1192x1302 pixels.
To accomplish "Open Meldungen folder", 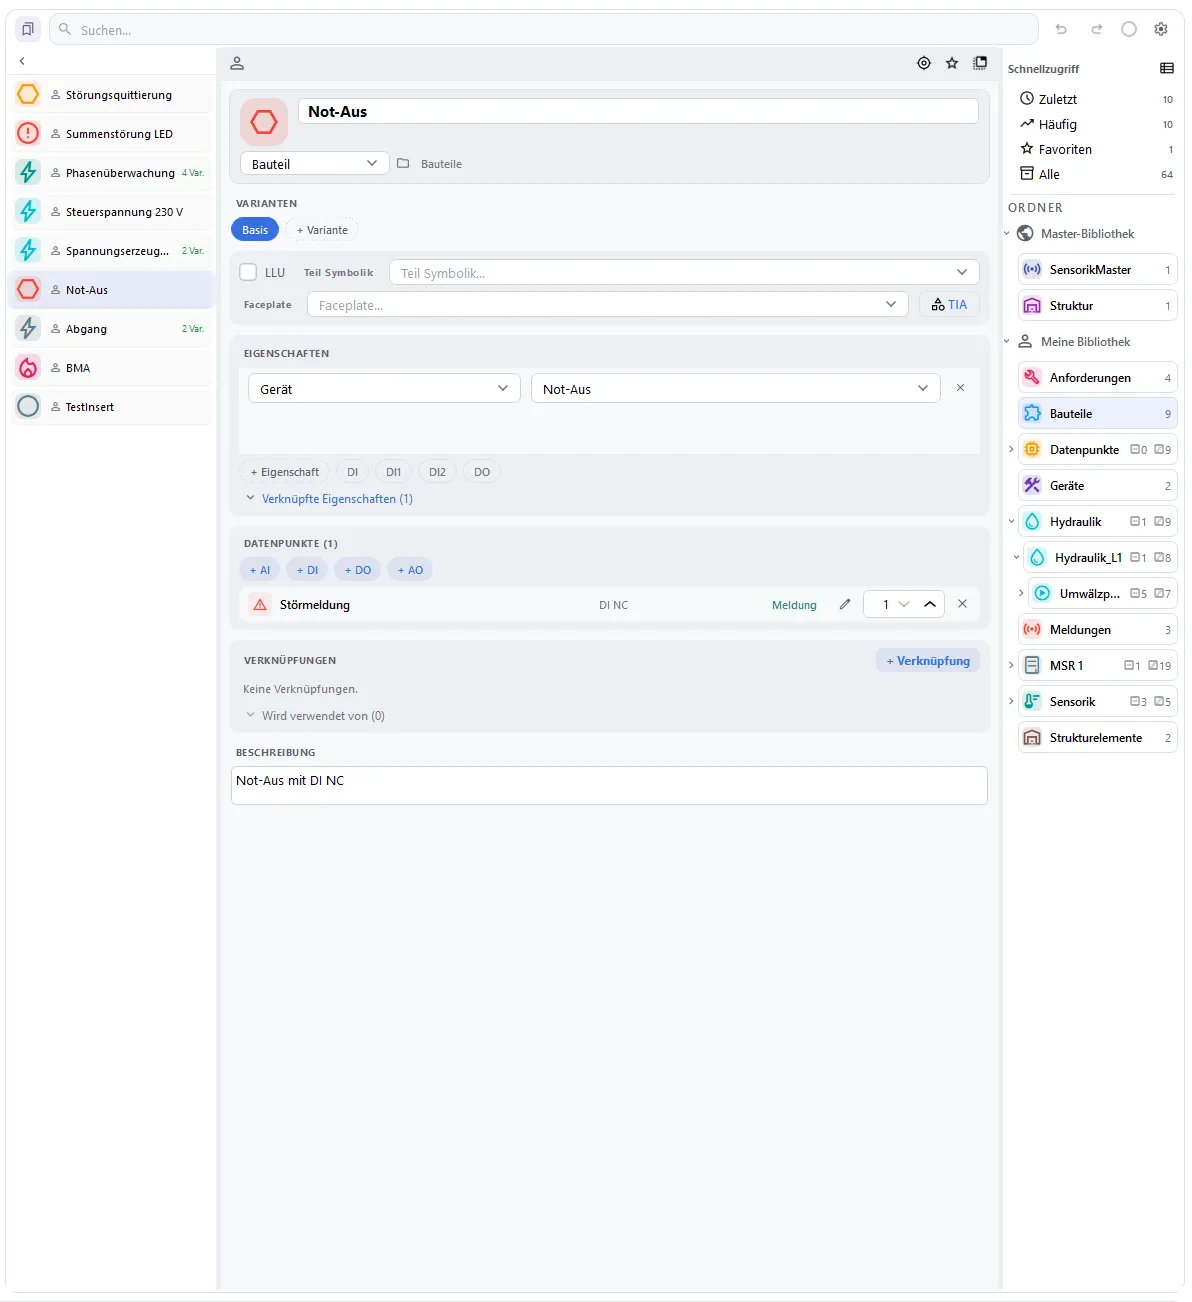I will click(1097, 629).
